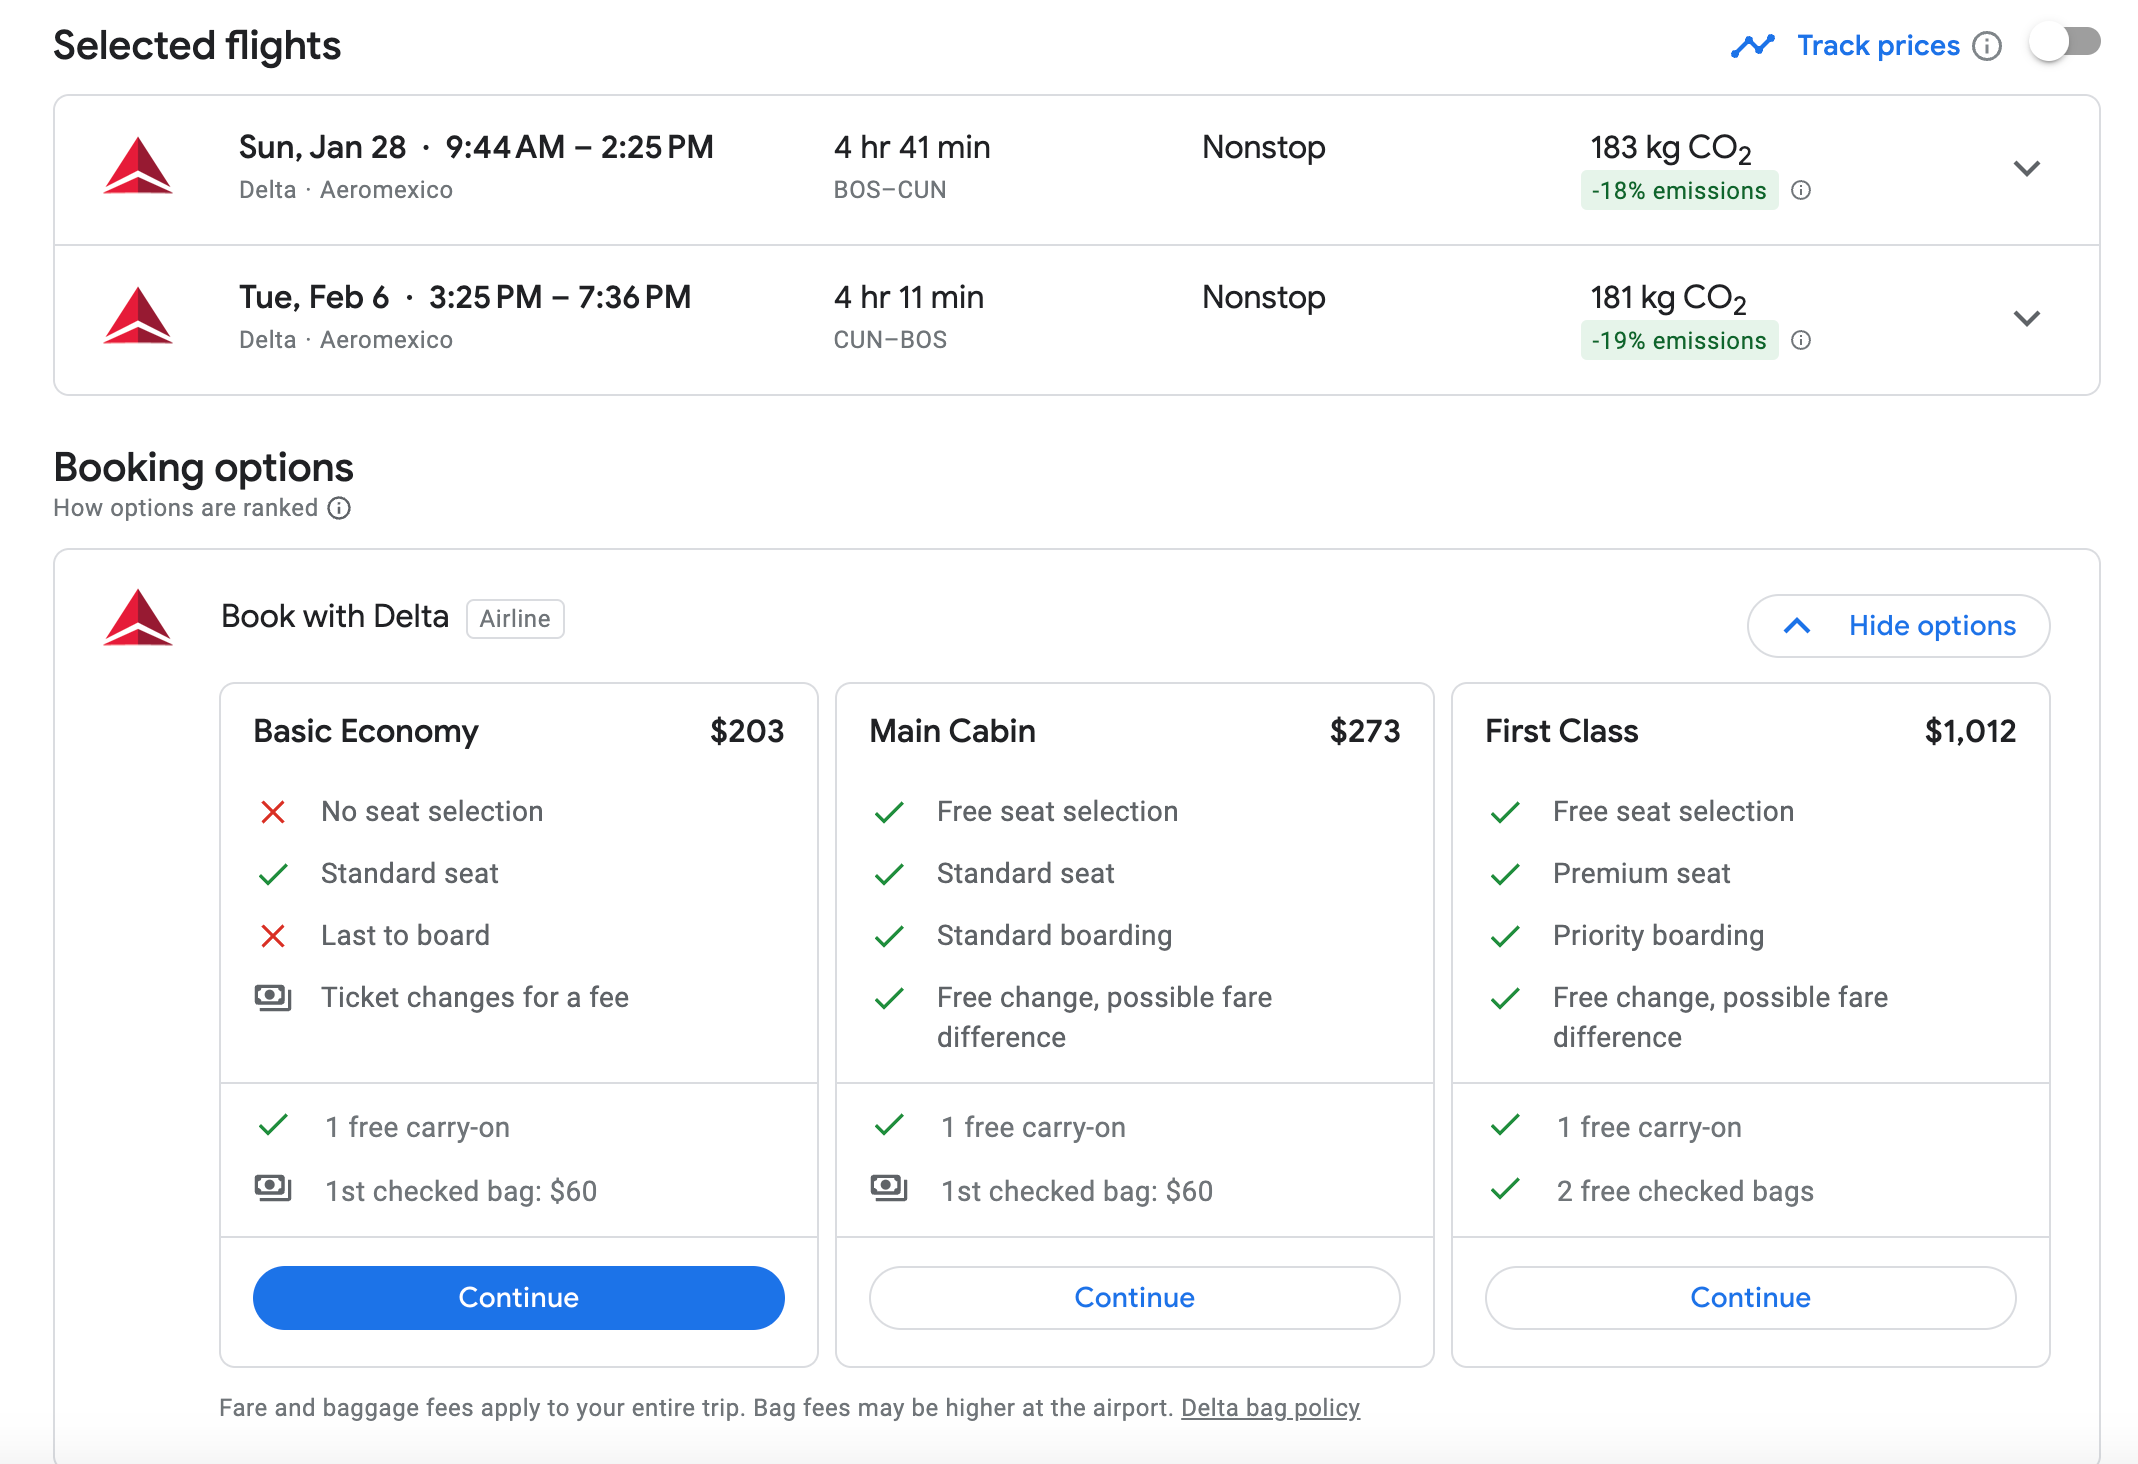Click Delta logo on Feb 6 flight

pyautogui.click(x=138, y=316)
